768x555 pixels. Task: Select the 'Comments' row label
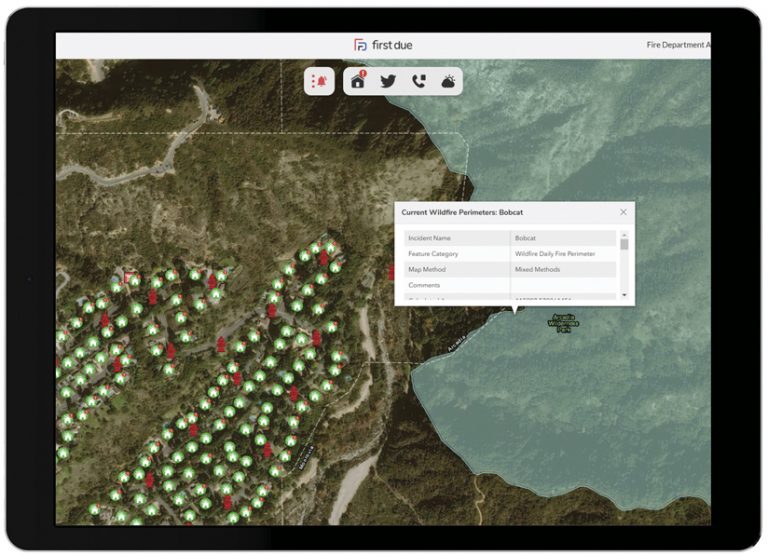pos(424,285)
